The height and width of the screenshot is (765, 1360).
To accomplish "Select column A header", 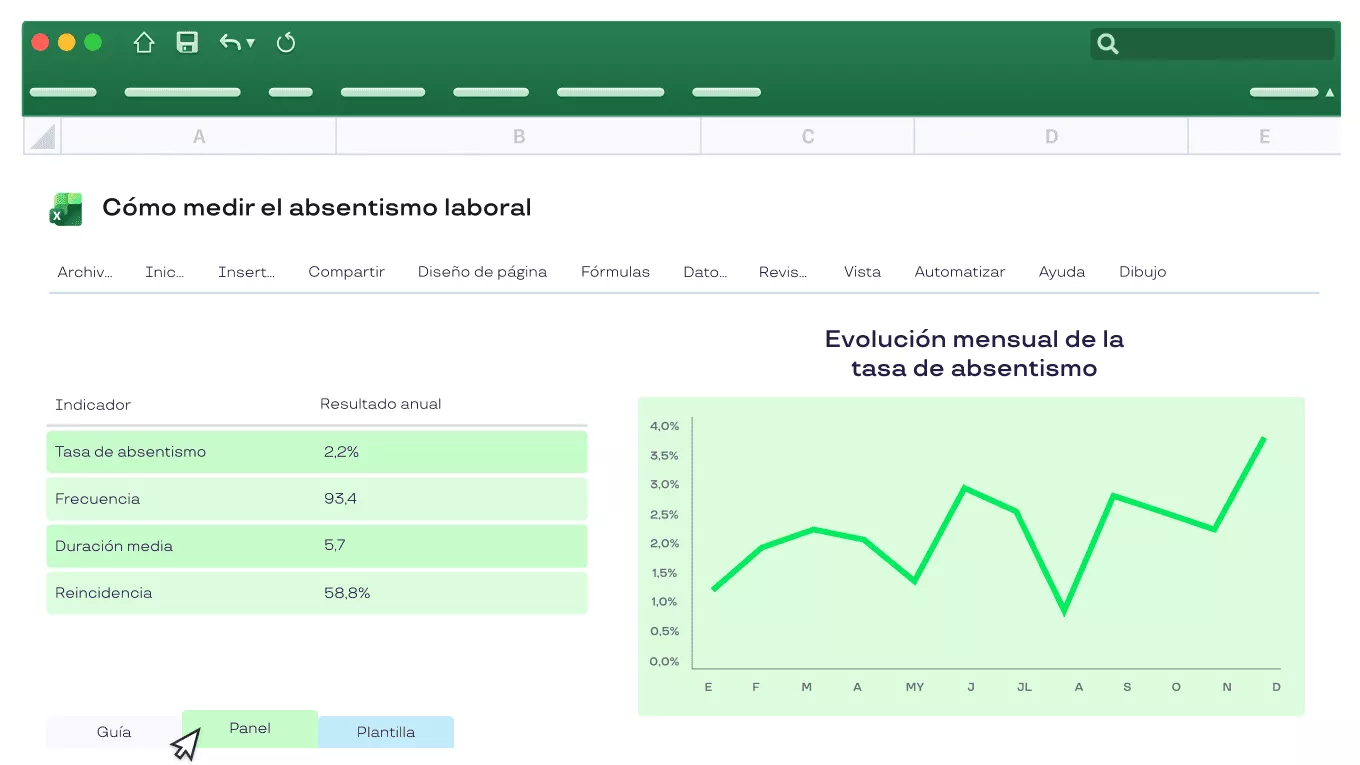I will tap(199, 137).
